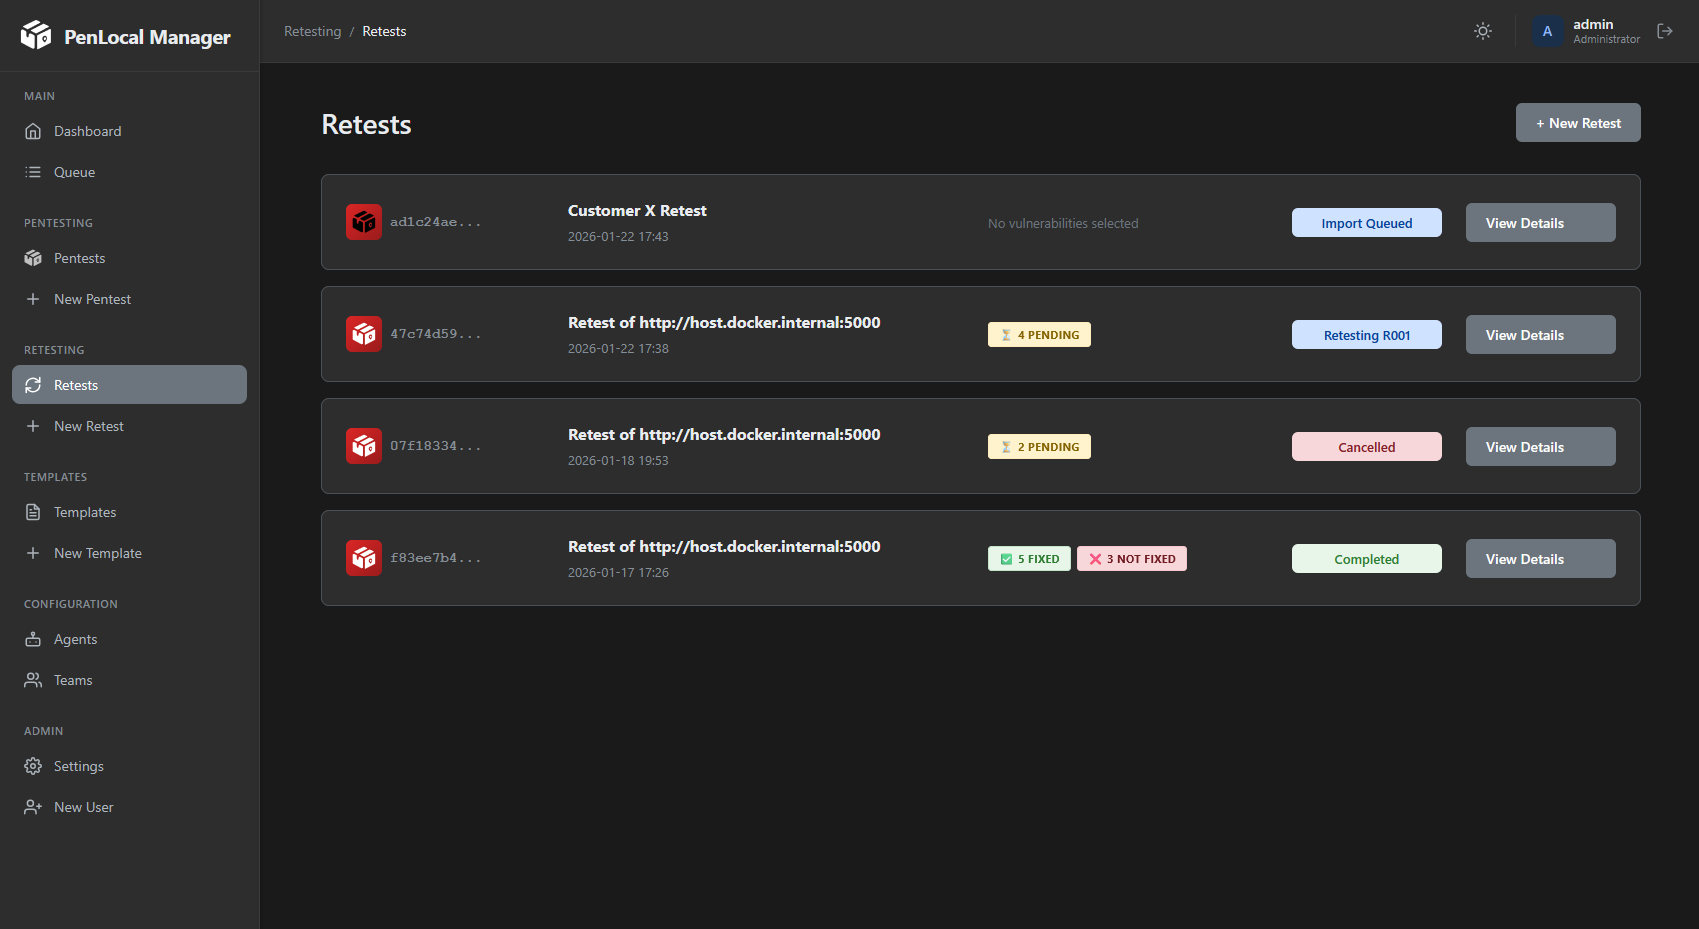Select the Agents icon under Configuration

(x=33, y=638)
